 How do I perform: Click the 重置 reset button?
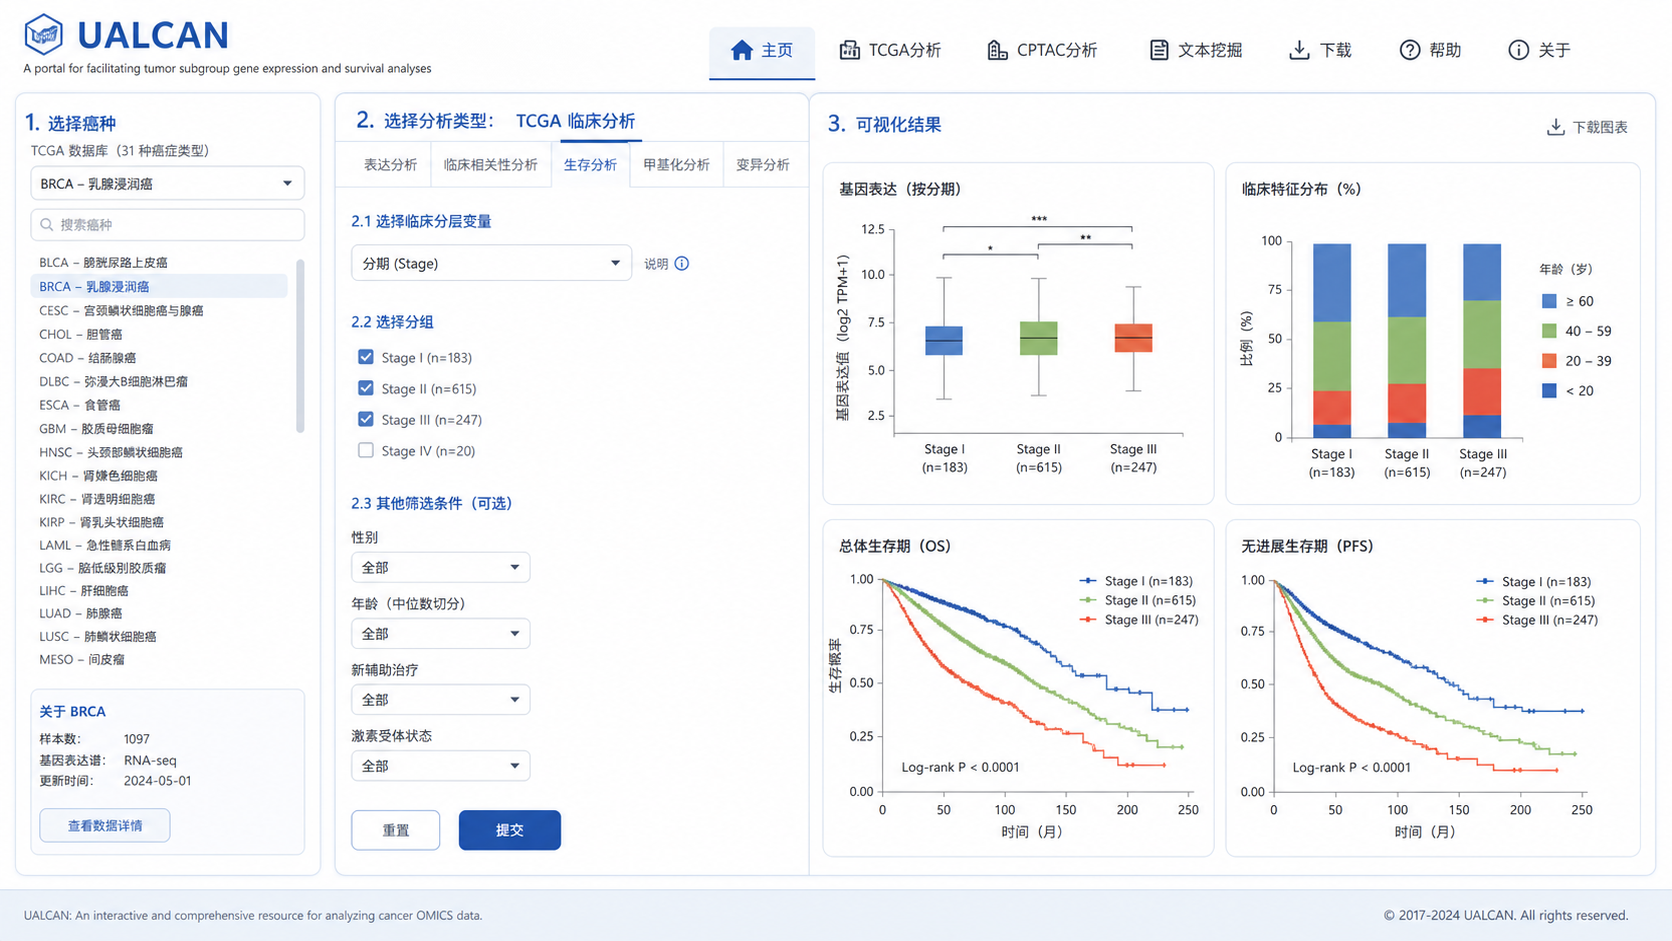coord(396,830)
